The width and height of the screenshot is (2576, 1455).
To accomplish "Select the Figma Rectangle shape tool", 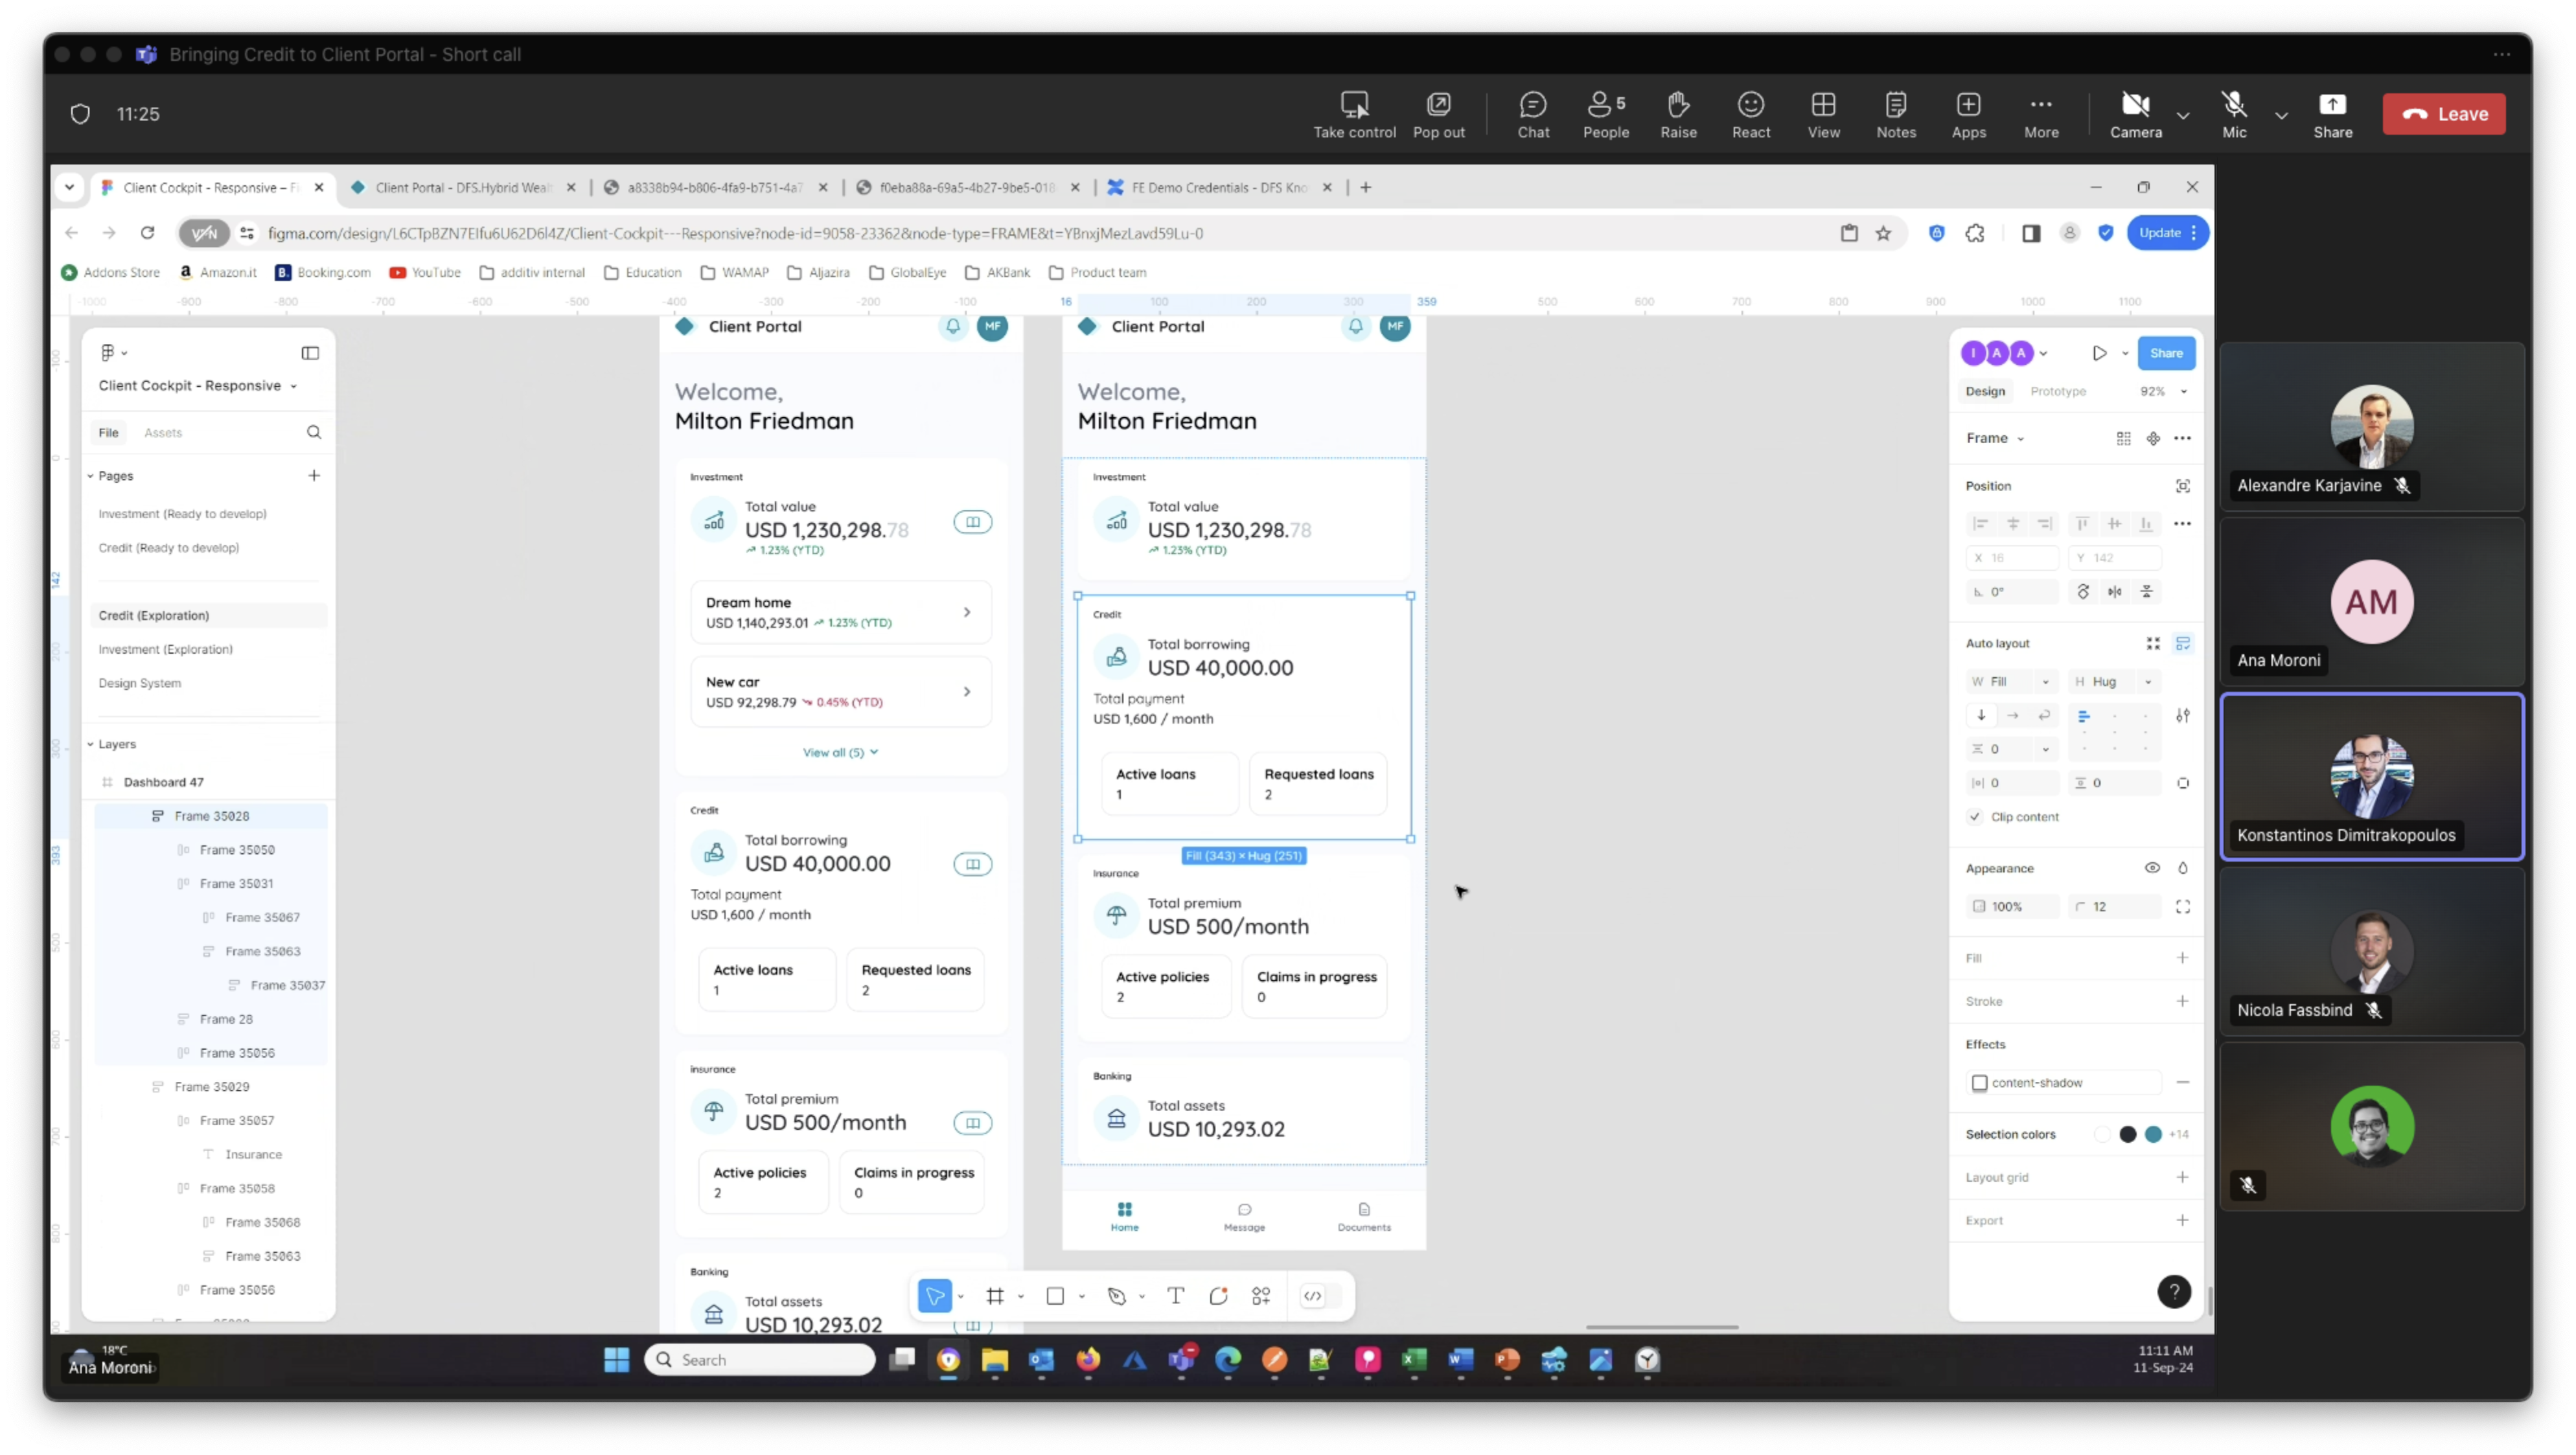I will (1055, 1296).
